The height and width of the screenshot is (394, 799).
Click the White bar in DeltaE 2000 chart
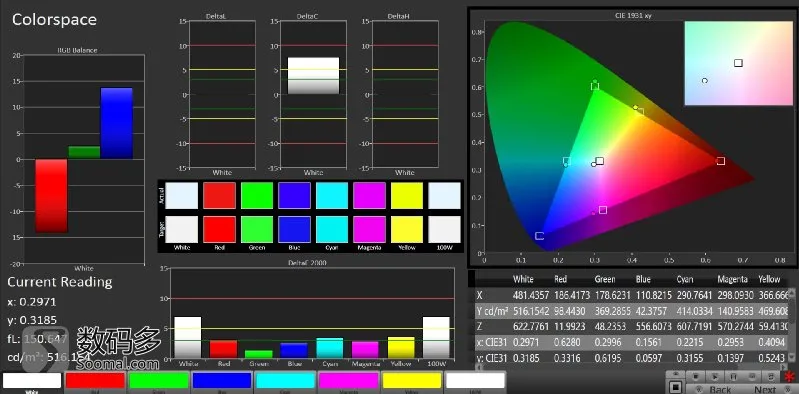click(188, 337)
